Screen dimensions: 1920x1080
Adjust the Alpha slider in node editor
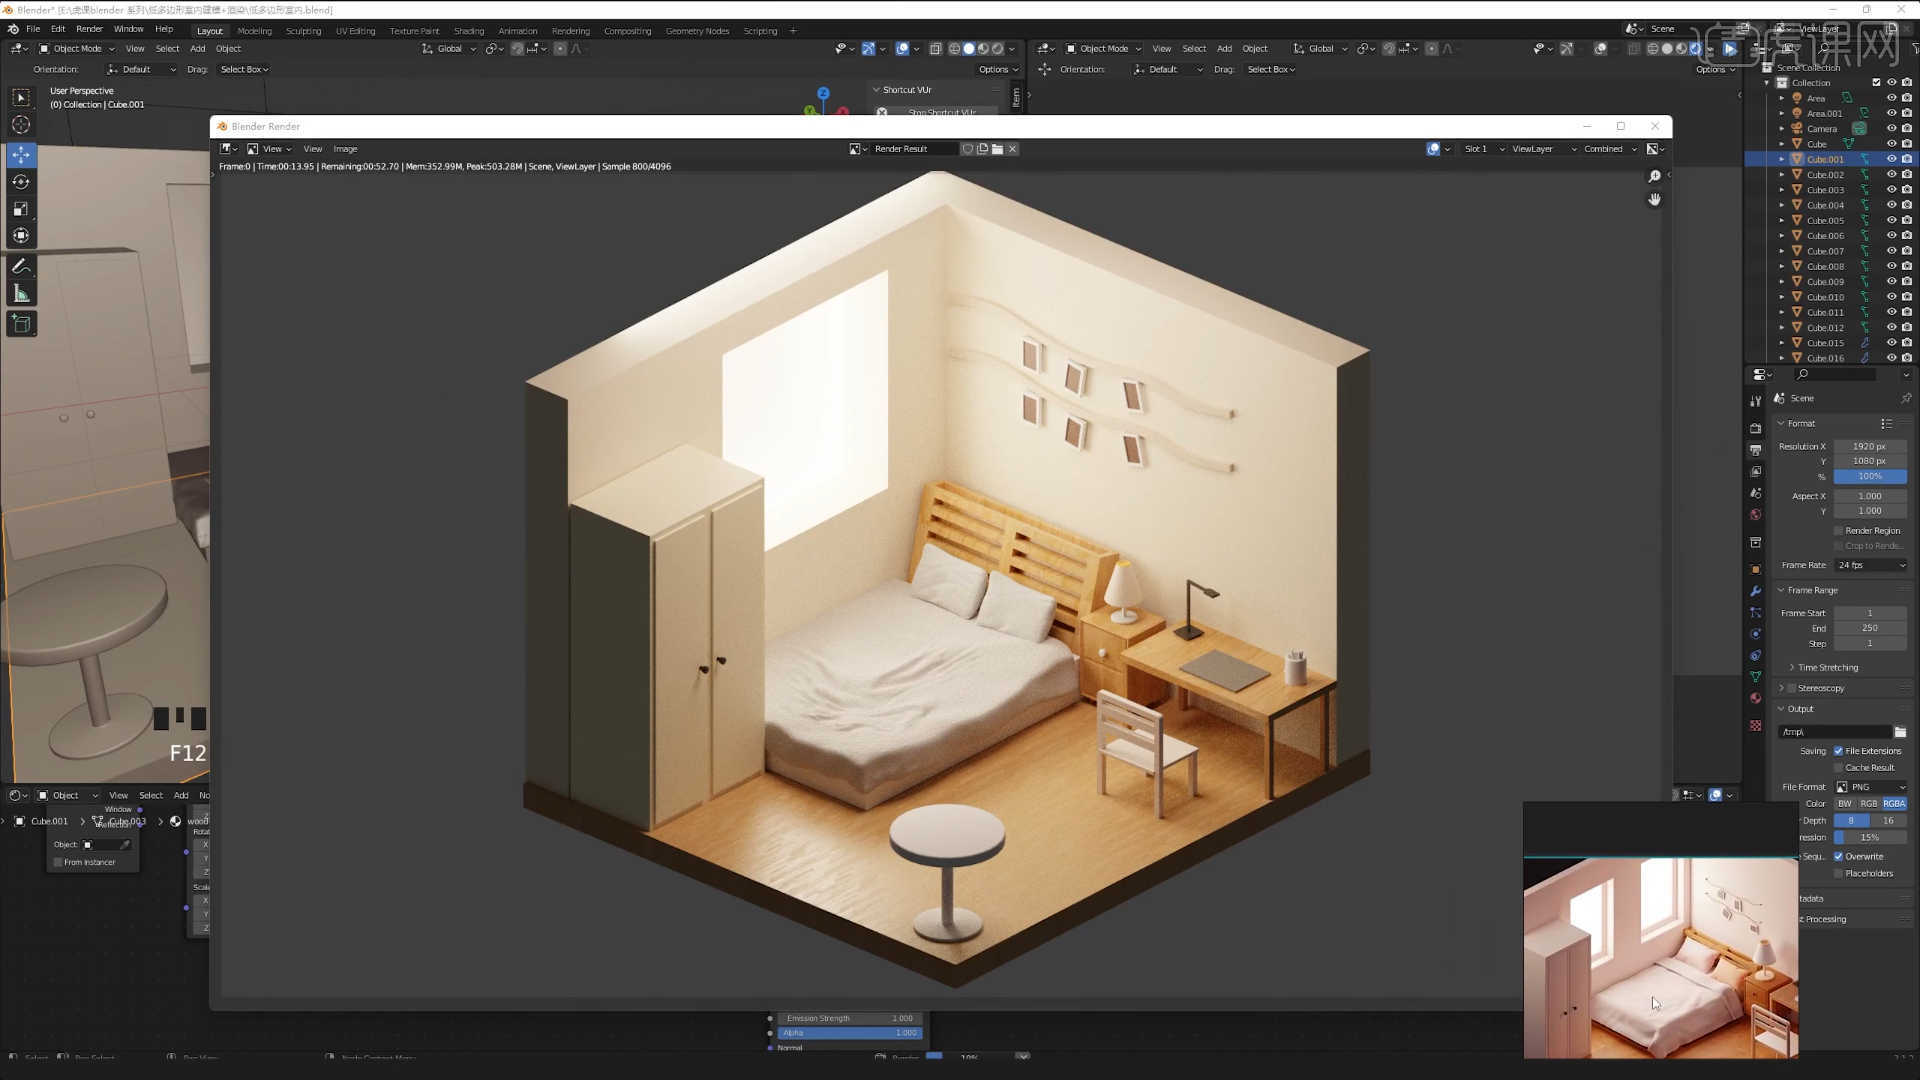click(x=850, y=1033)
